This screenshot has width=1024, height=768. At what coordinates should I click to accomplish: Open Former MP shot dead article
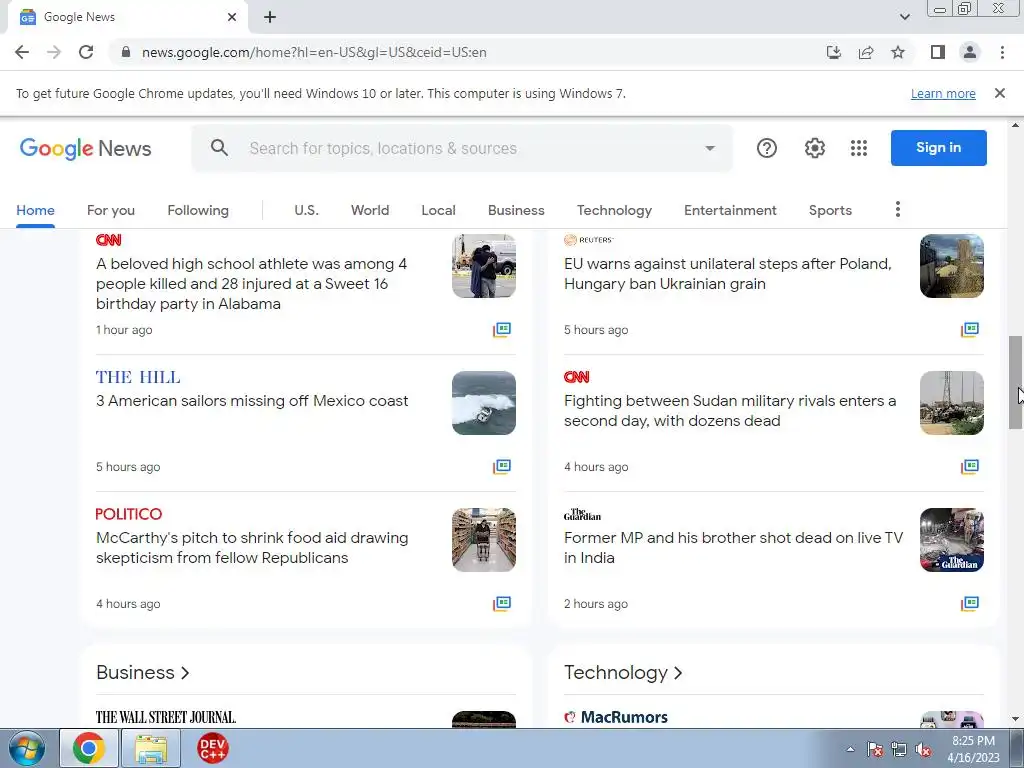tap(733, 548)
